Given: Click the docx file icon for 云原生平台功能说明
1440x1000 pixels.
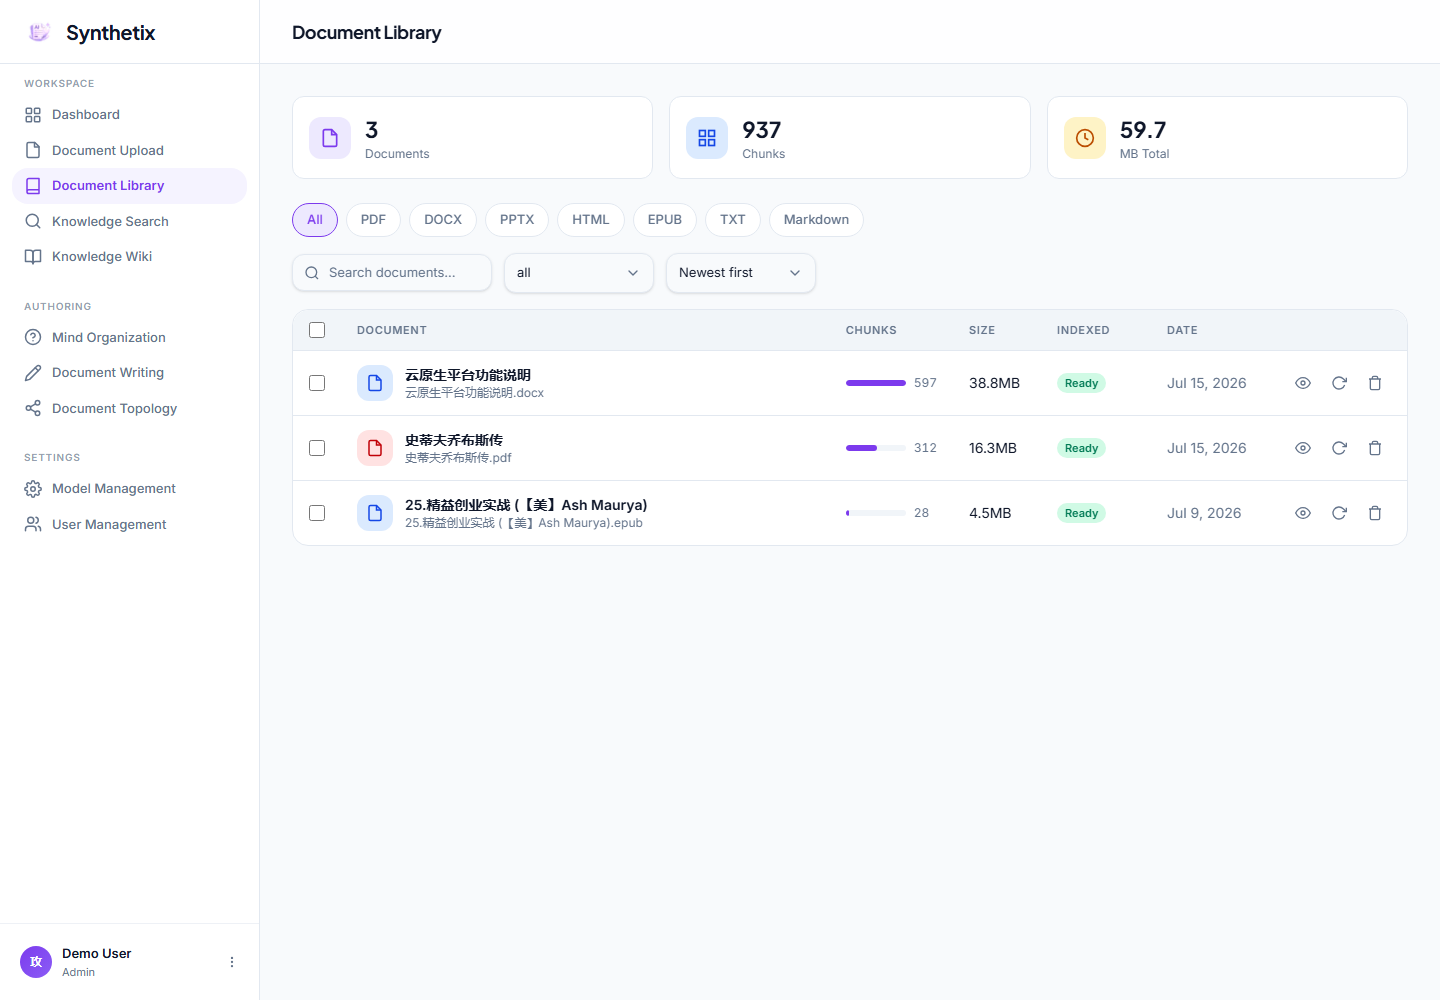Looking at the screenshot, I should (375, 383).
